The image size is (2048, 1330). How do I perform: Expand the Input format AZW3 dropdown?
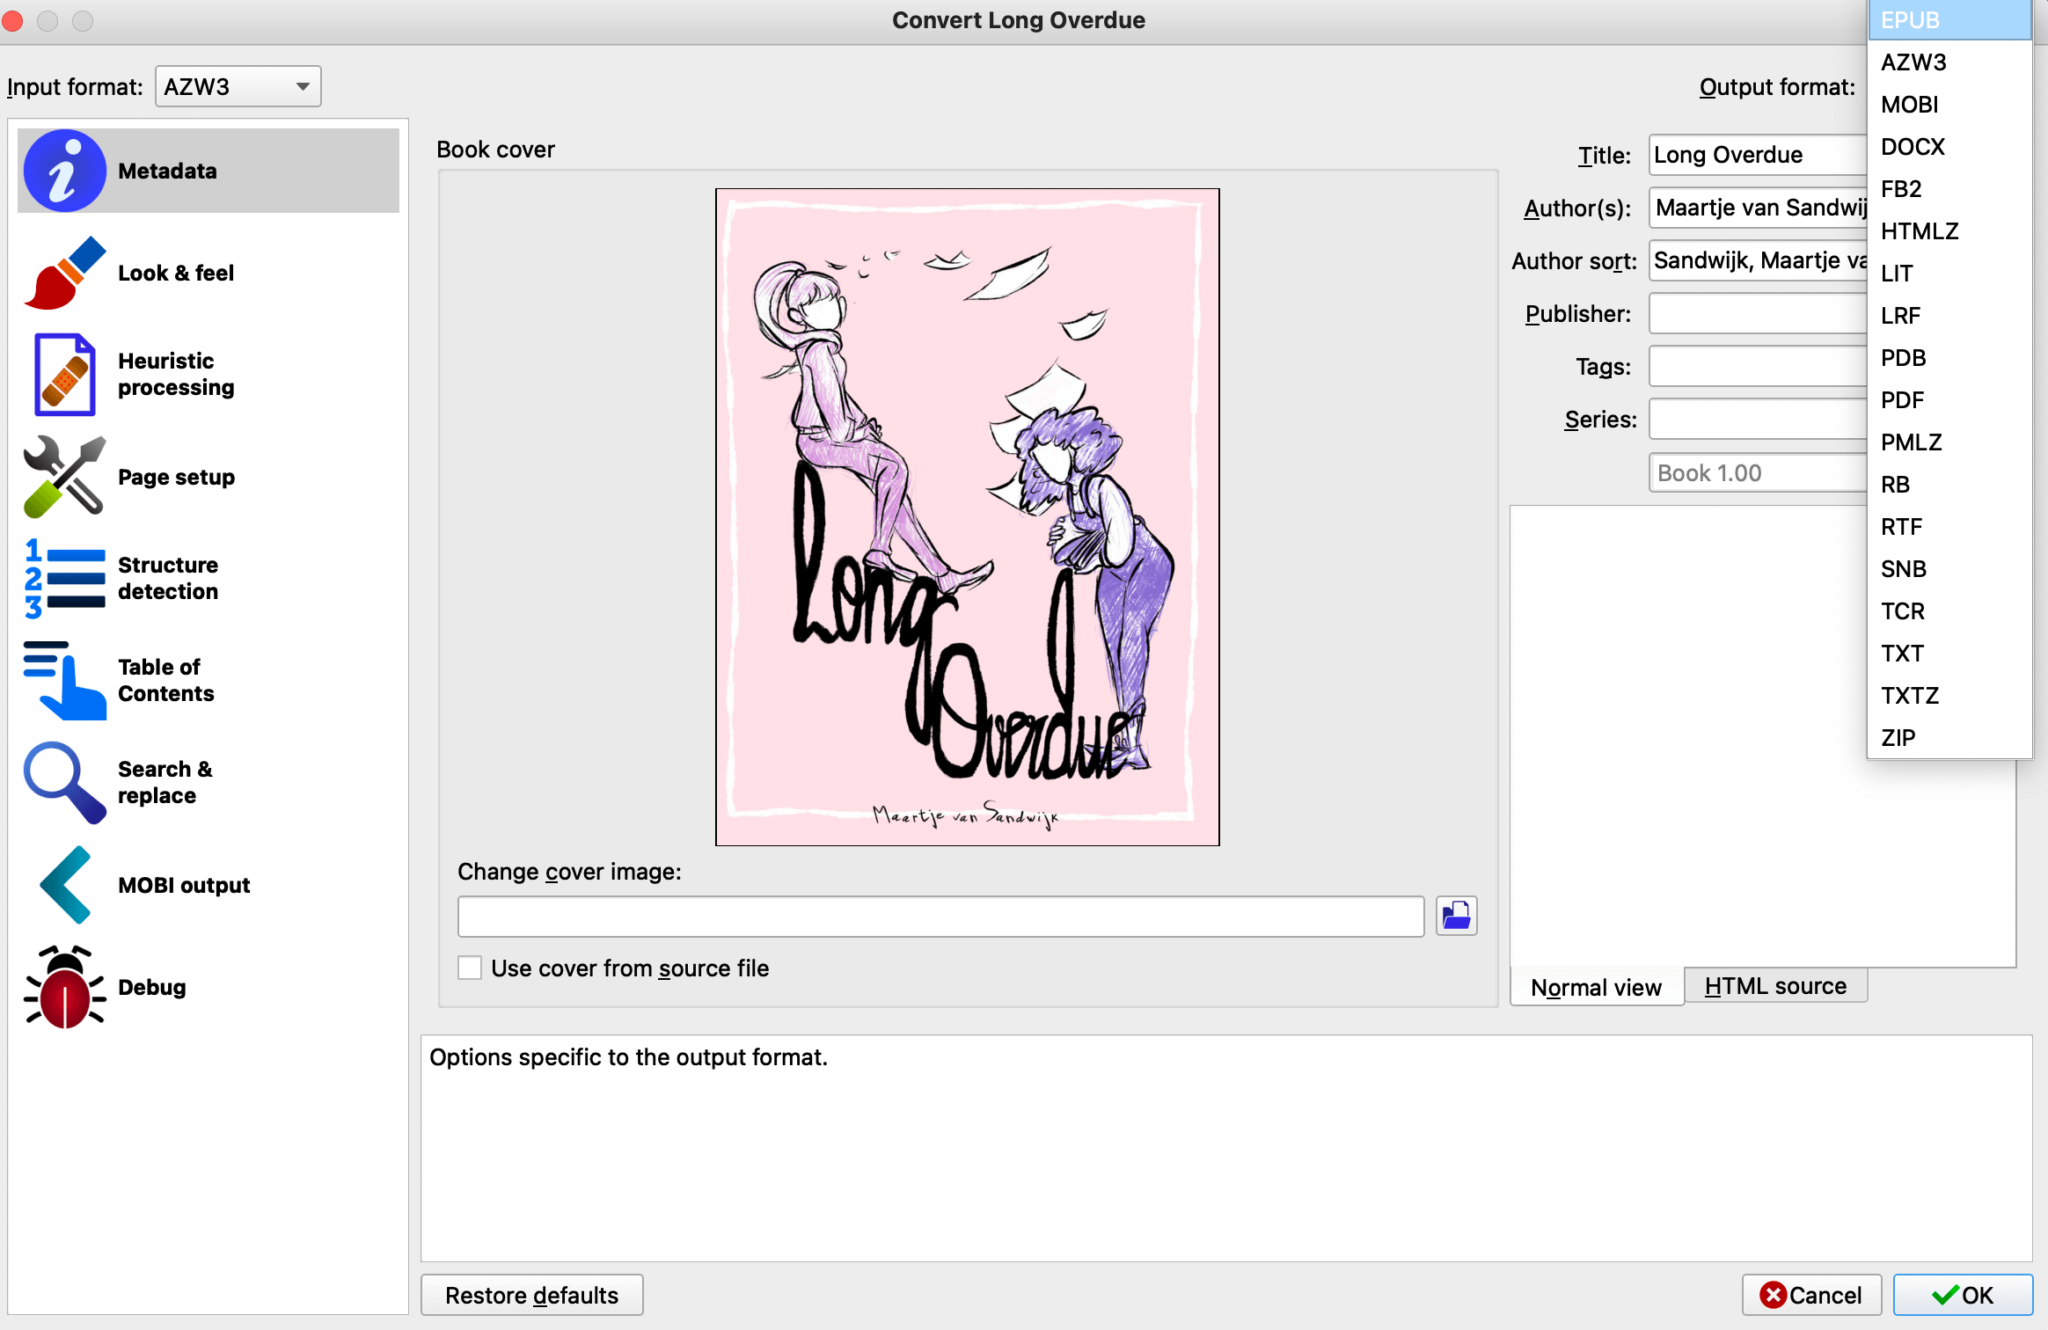coord(238,87)
